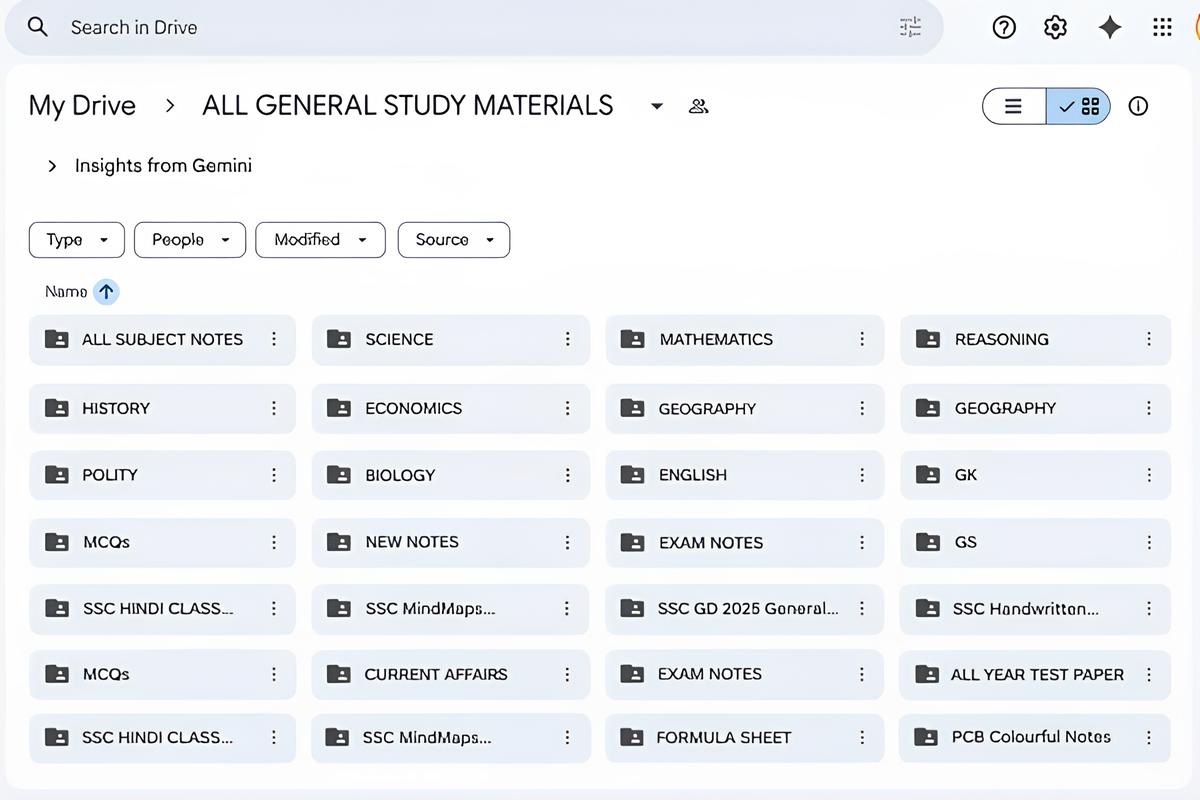Open the Source filter chip
The height and width of the screenshot is (800, 1200).
(x=454, y=240)
